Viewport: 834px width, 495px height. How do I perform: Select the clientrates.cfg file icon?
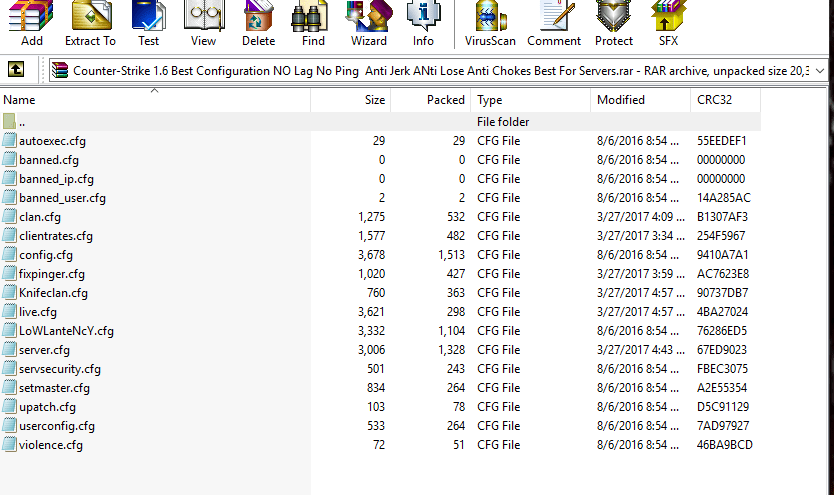click(9, 236)
